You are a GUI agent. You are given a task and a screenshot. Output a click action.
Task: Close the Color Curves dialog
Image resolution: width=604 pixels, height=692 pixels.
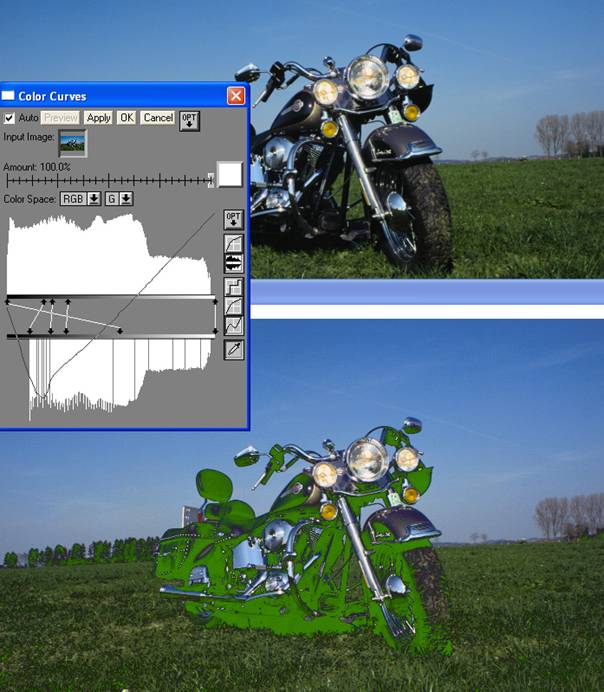236,96
